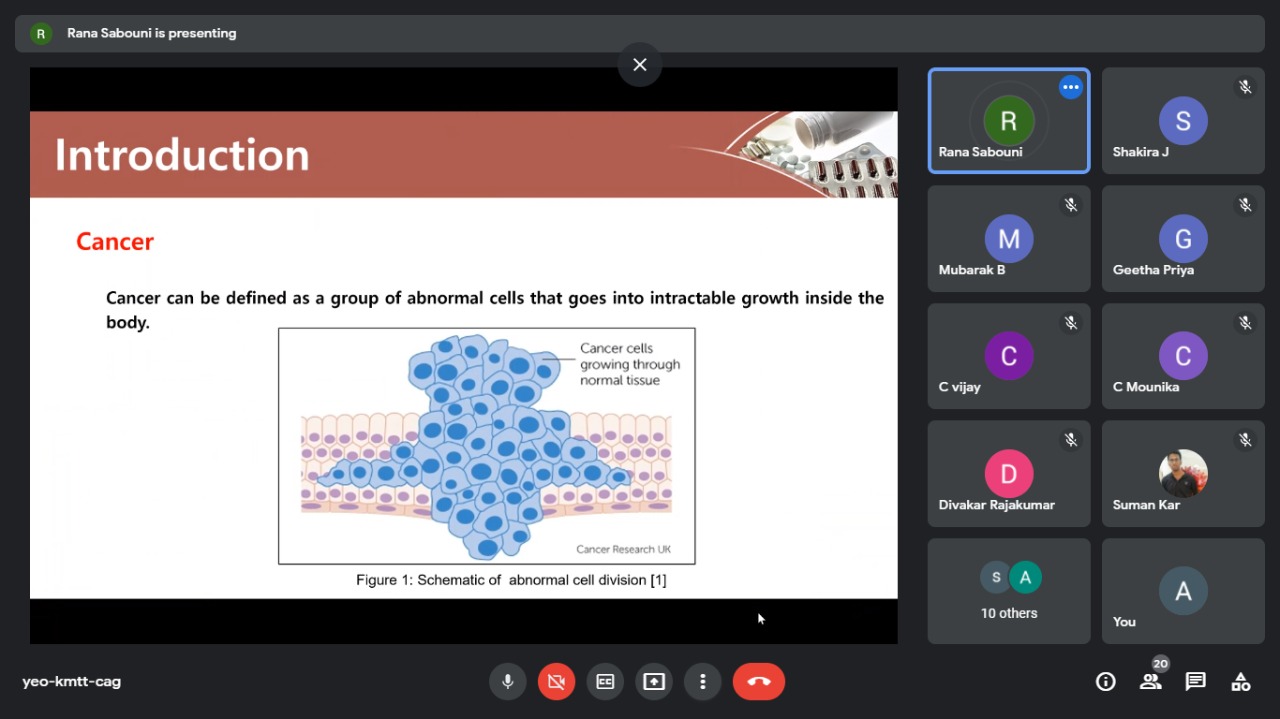This screenshot has width=1280, height=719.
Task: Select Suman Kar's photo avatar
Action: (1183, 474)
